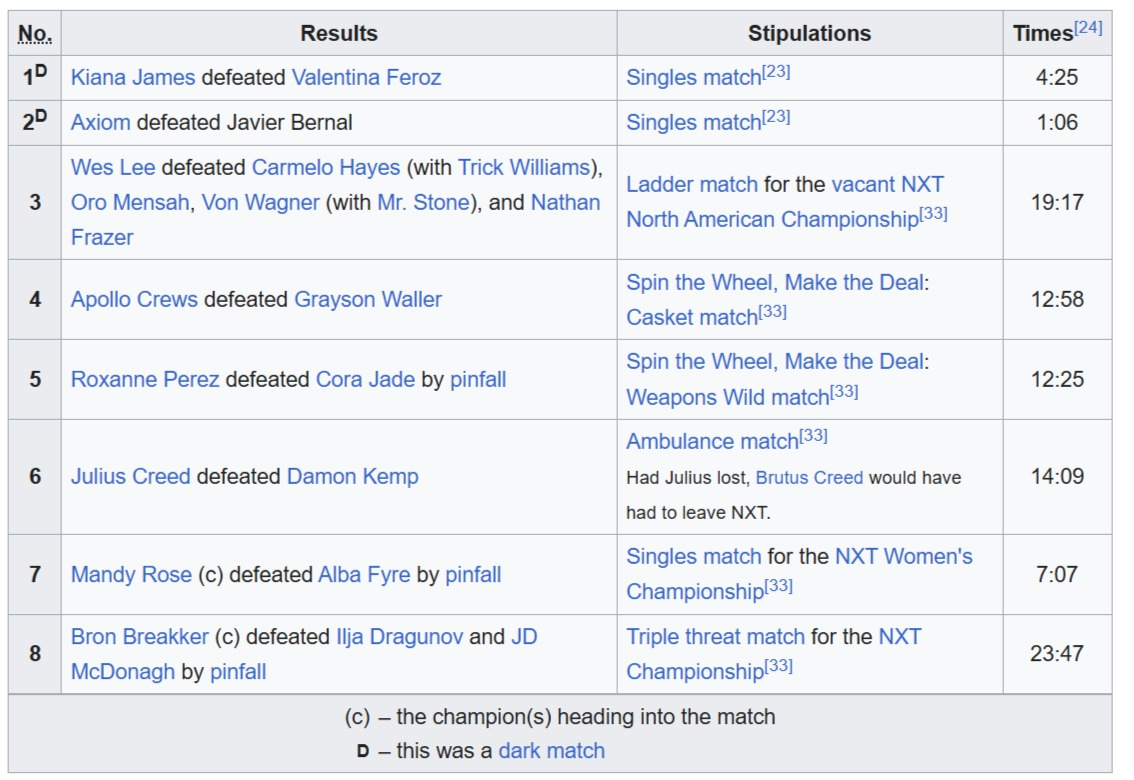The height and width of the screenshot is (780, 1134).
Task: Click the Oro Mensah link
Action: (130, 202)
